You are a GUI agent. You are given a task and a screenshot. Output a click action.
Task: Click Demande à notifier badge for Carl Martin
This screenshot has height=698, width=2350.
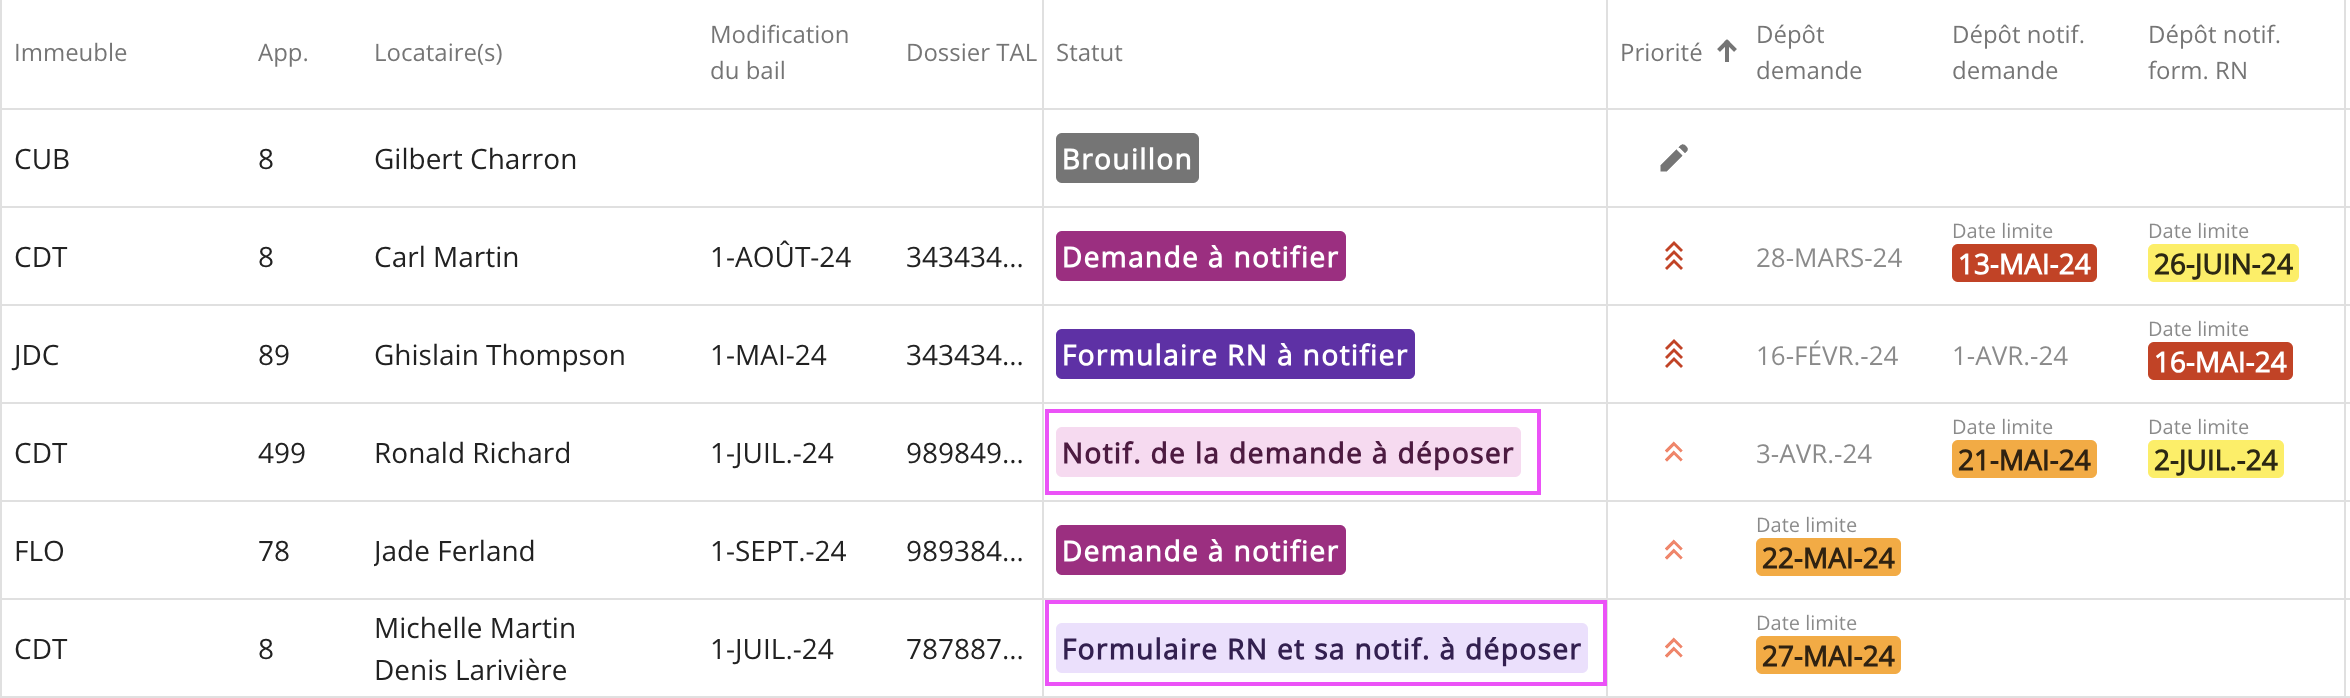pyautogui.click(x=1200, y=257)
